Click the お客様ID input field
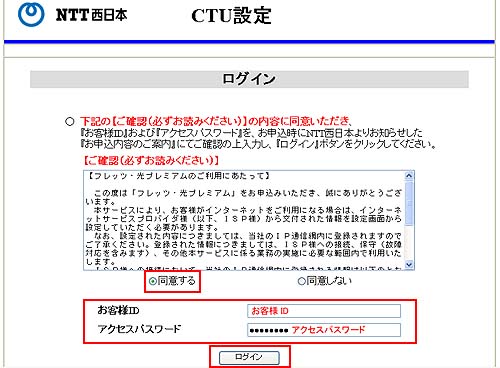The height and width of the screenshot is (368, 500). pos(324,311)
